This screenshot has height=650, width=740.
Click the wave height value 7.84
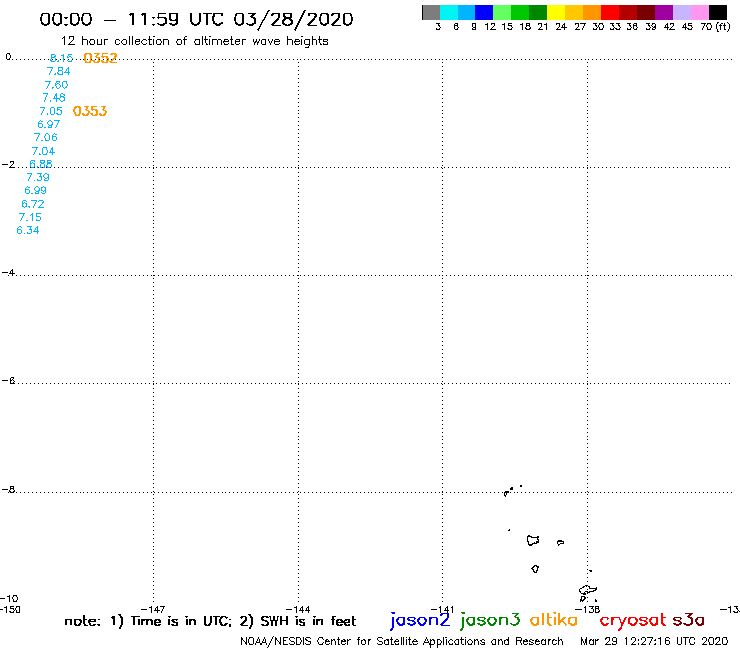59,71
